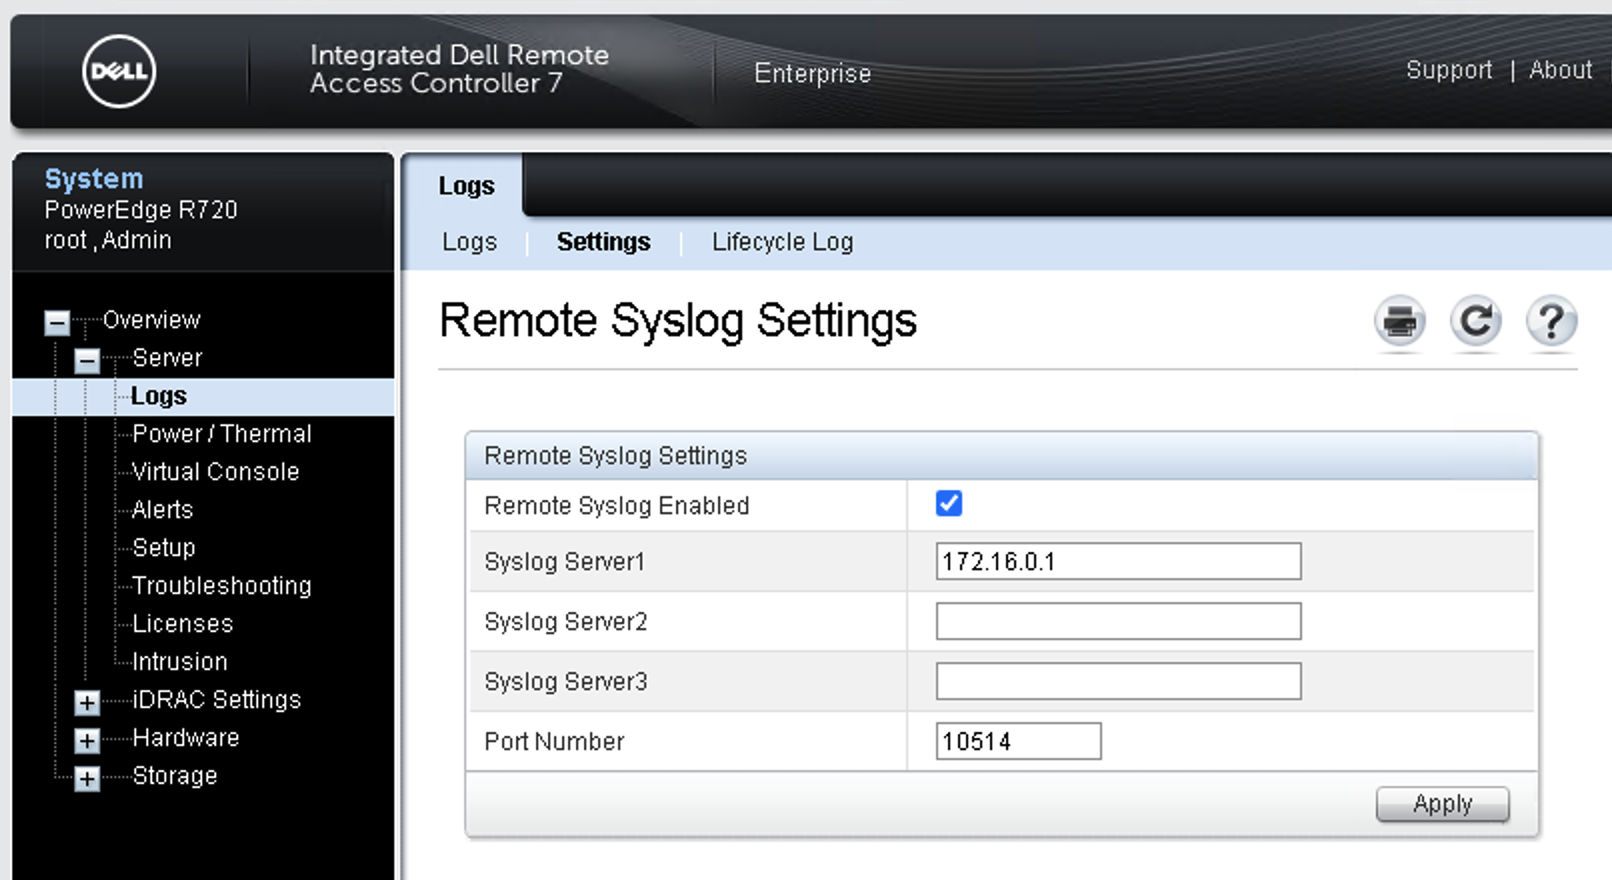
Task: Click the Enterprise label in header
Action: [812, 73]
